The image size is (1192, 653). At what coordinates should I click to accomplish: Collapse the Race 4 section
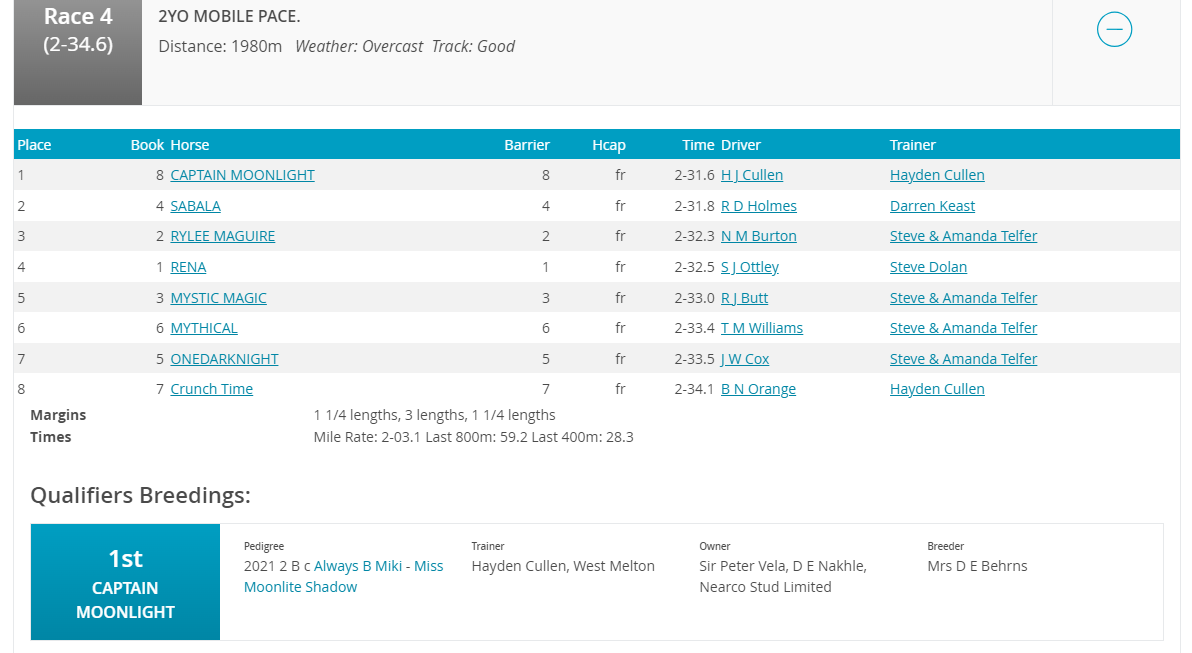(x=1114, y=29)
